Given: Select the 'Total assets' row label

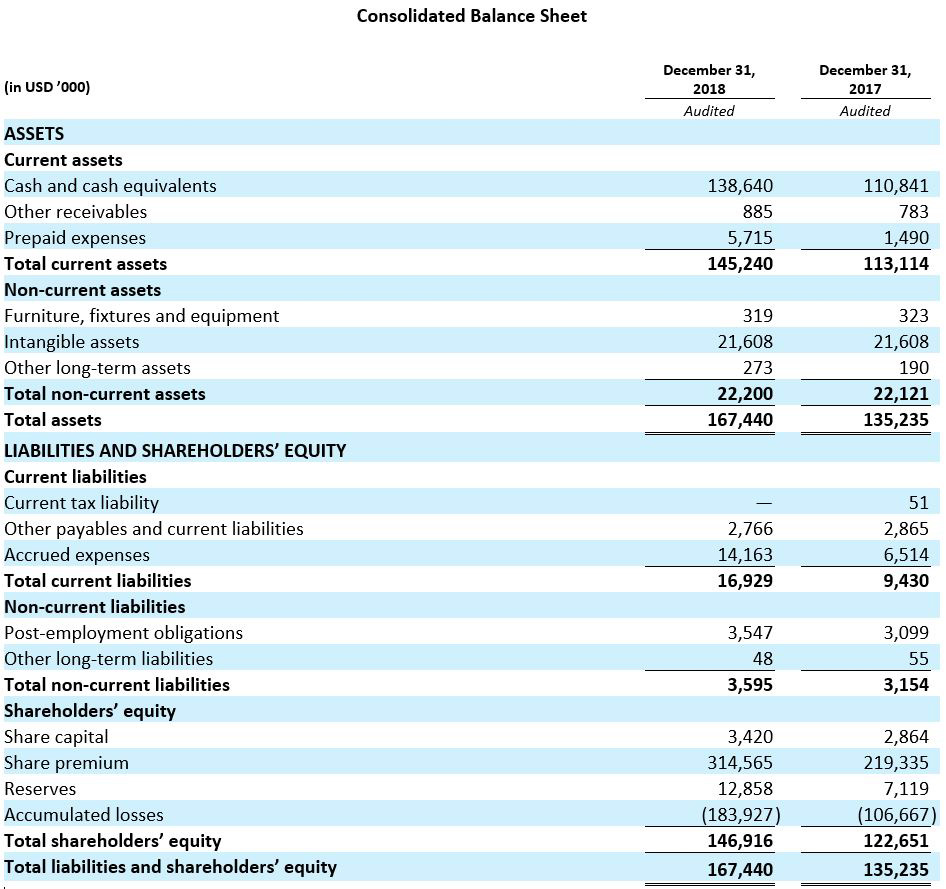Looking at the screenshot, I should (53, 420).
